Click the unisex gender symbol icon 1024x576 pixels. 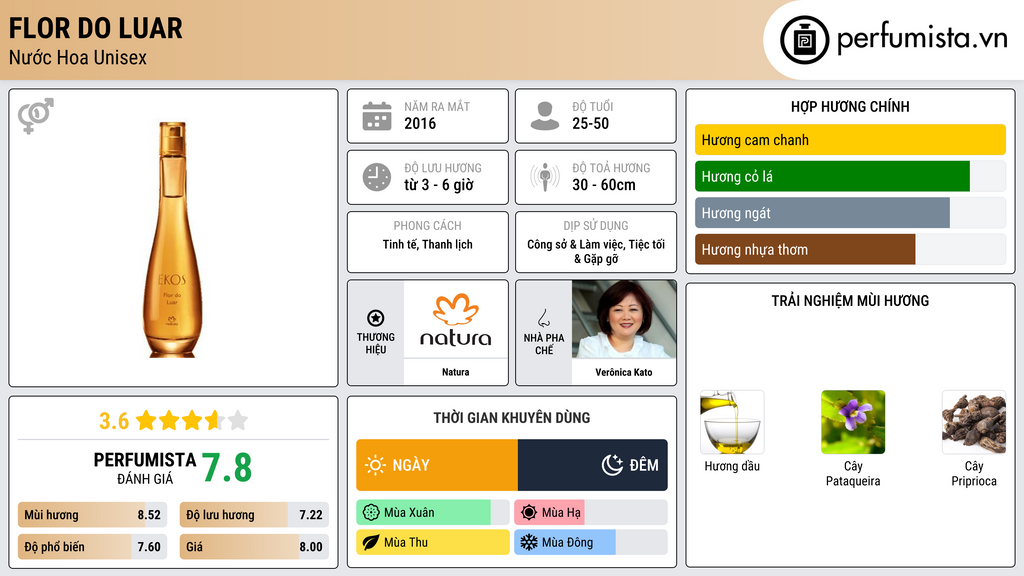click(x=36, y=116)
